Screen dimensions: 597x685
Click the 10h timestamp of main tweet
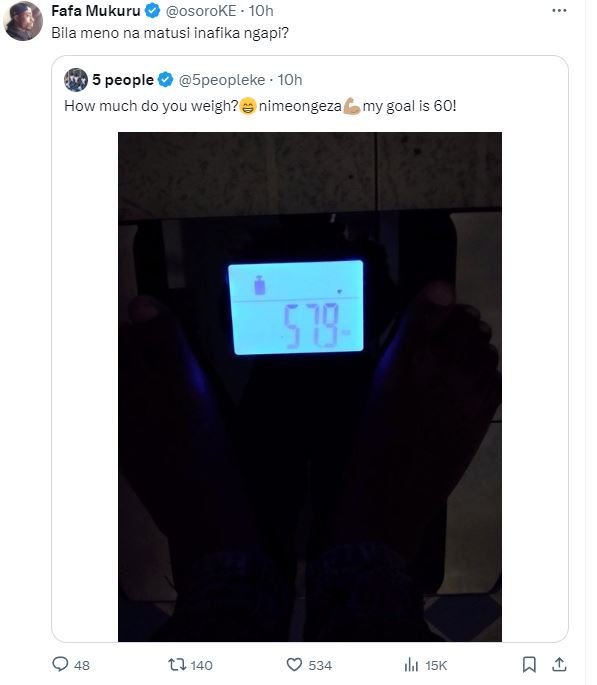261,10
